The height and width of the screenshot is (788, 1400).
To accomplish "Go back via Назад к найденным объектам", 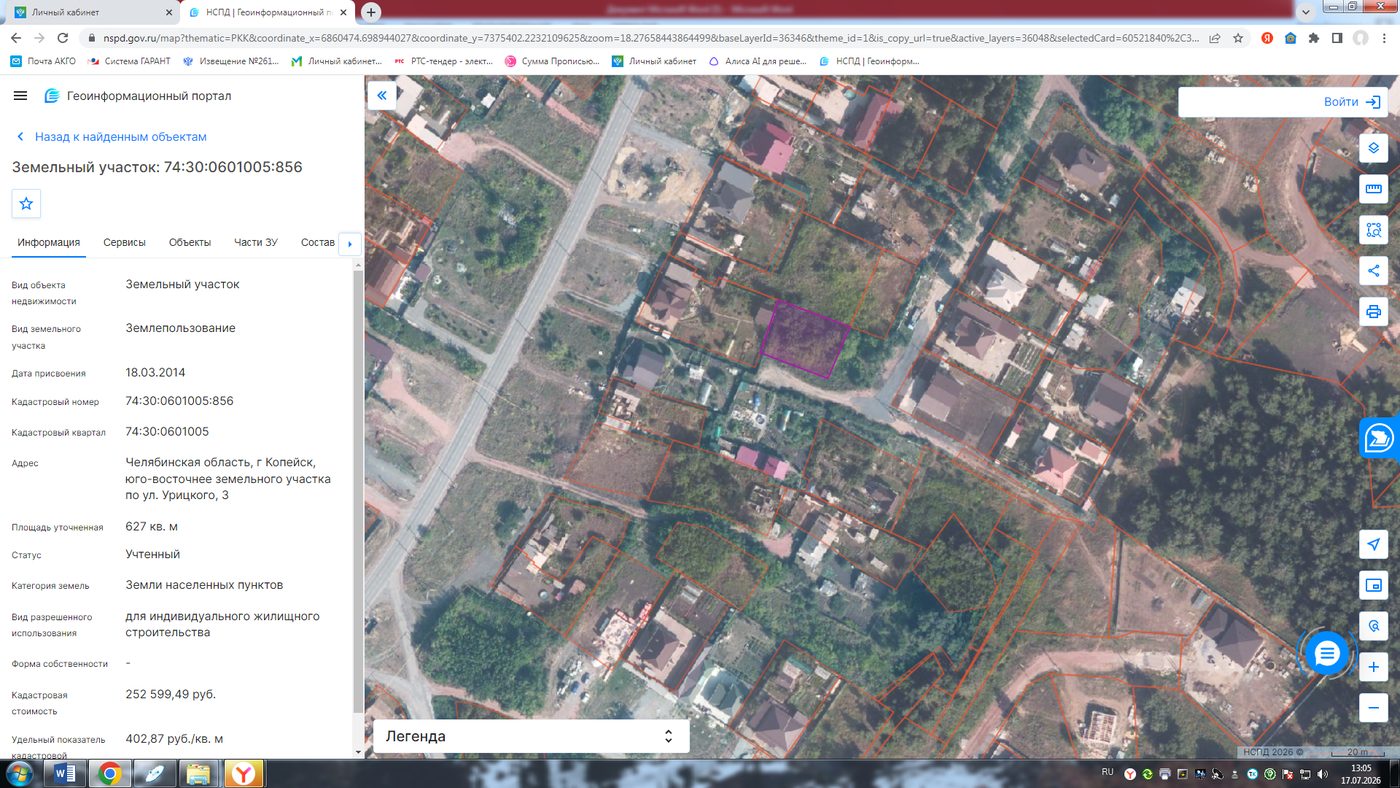I will (x=110, y=136).
